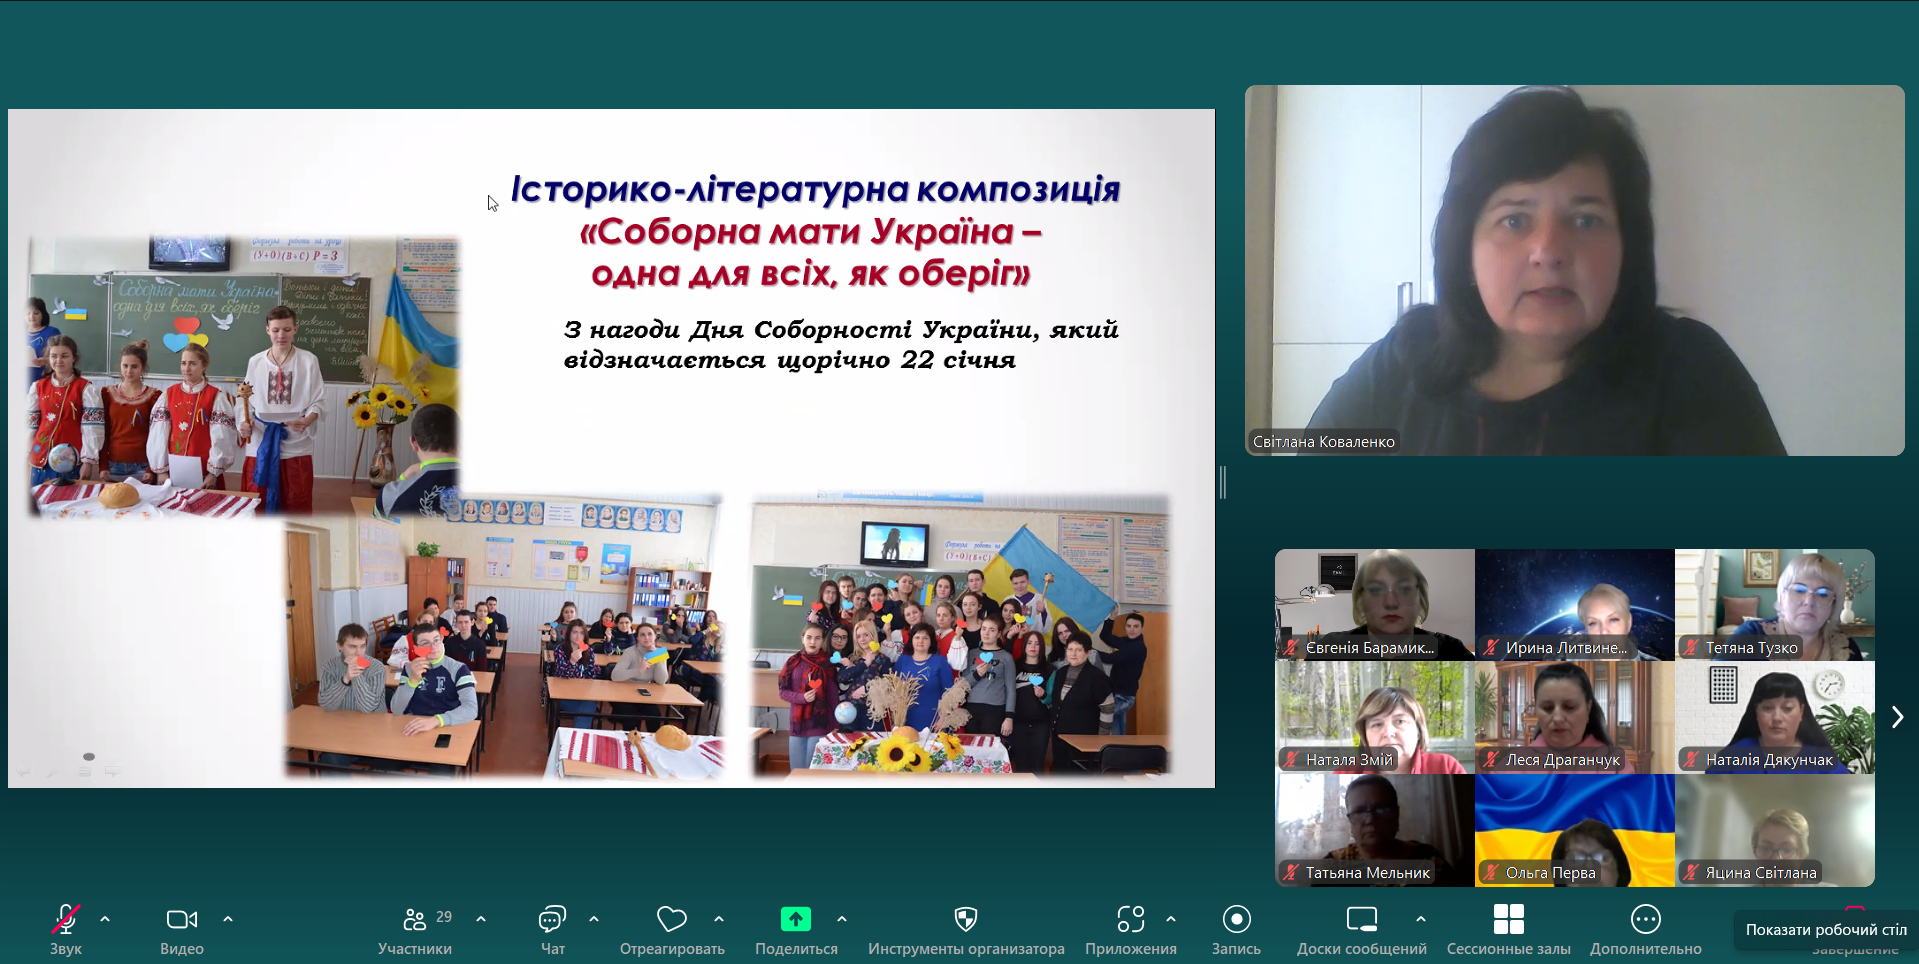Click group photo with flag on slide

[960, 634]
